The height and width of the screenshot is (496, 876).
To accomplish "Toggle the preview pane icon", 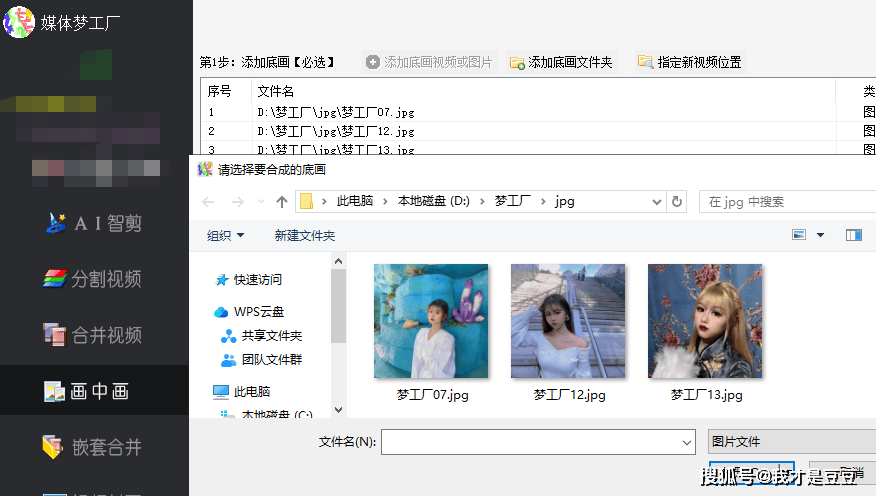I will 854,235.
